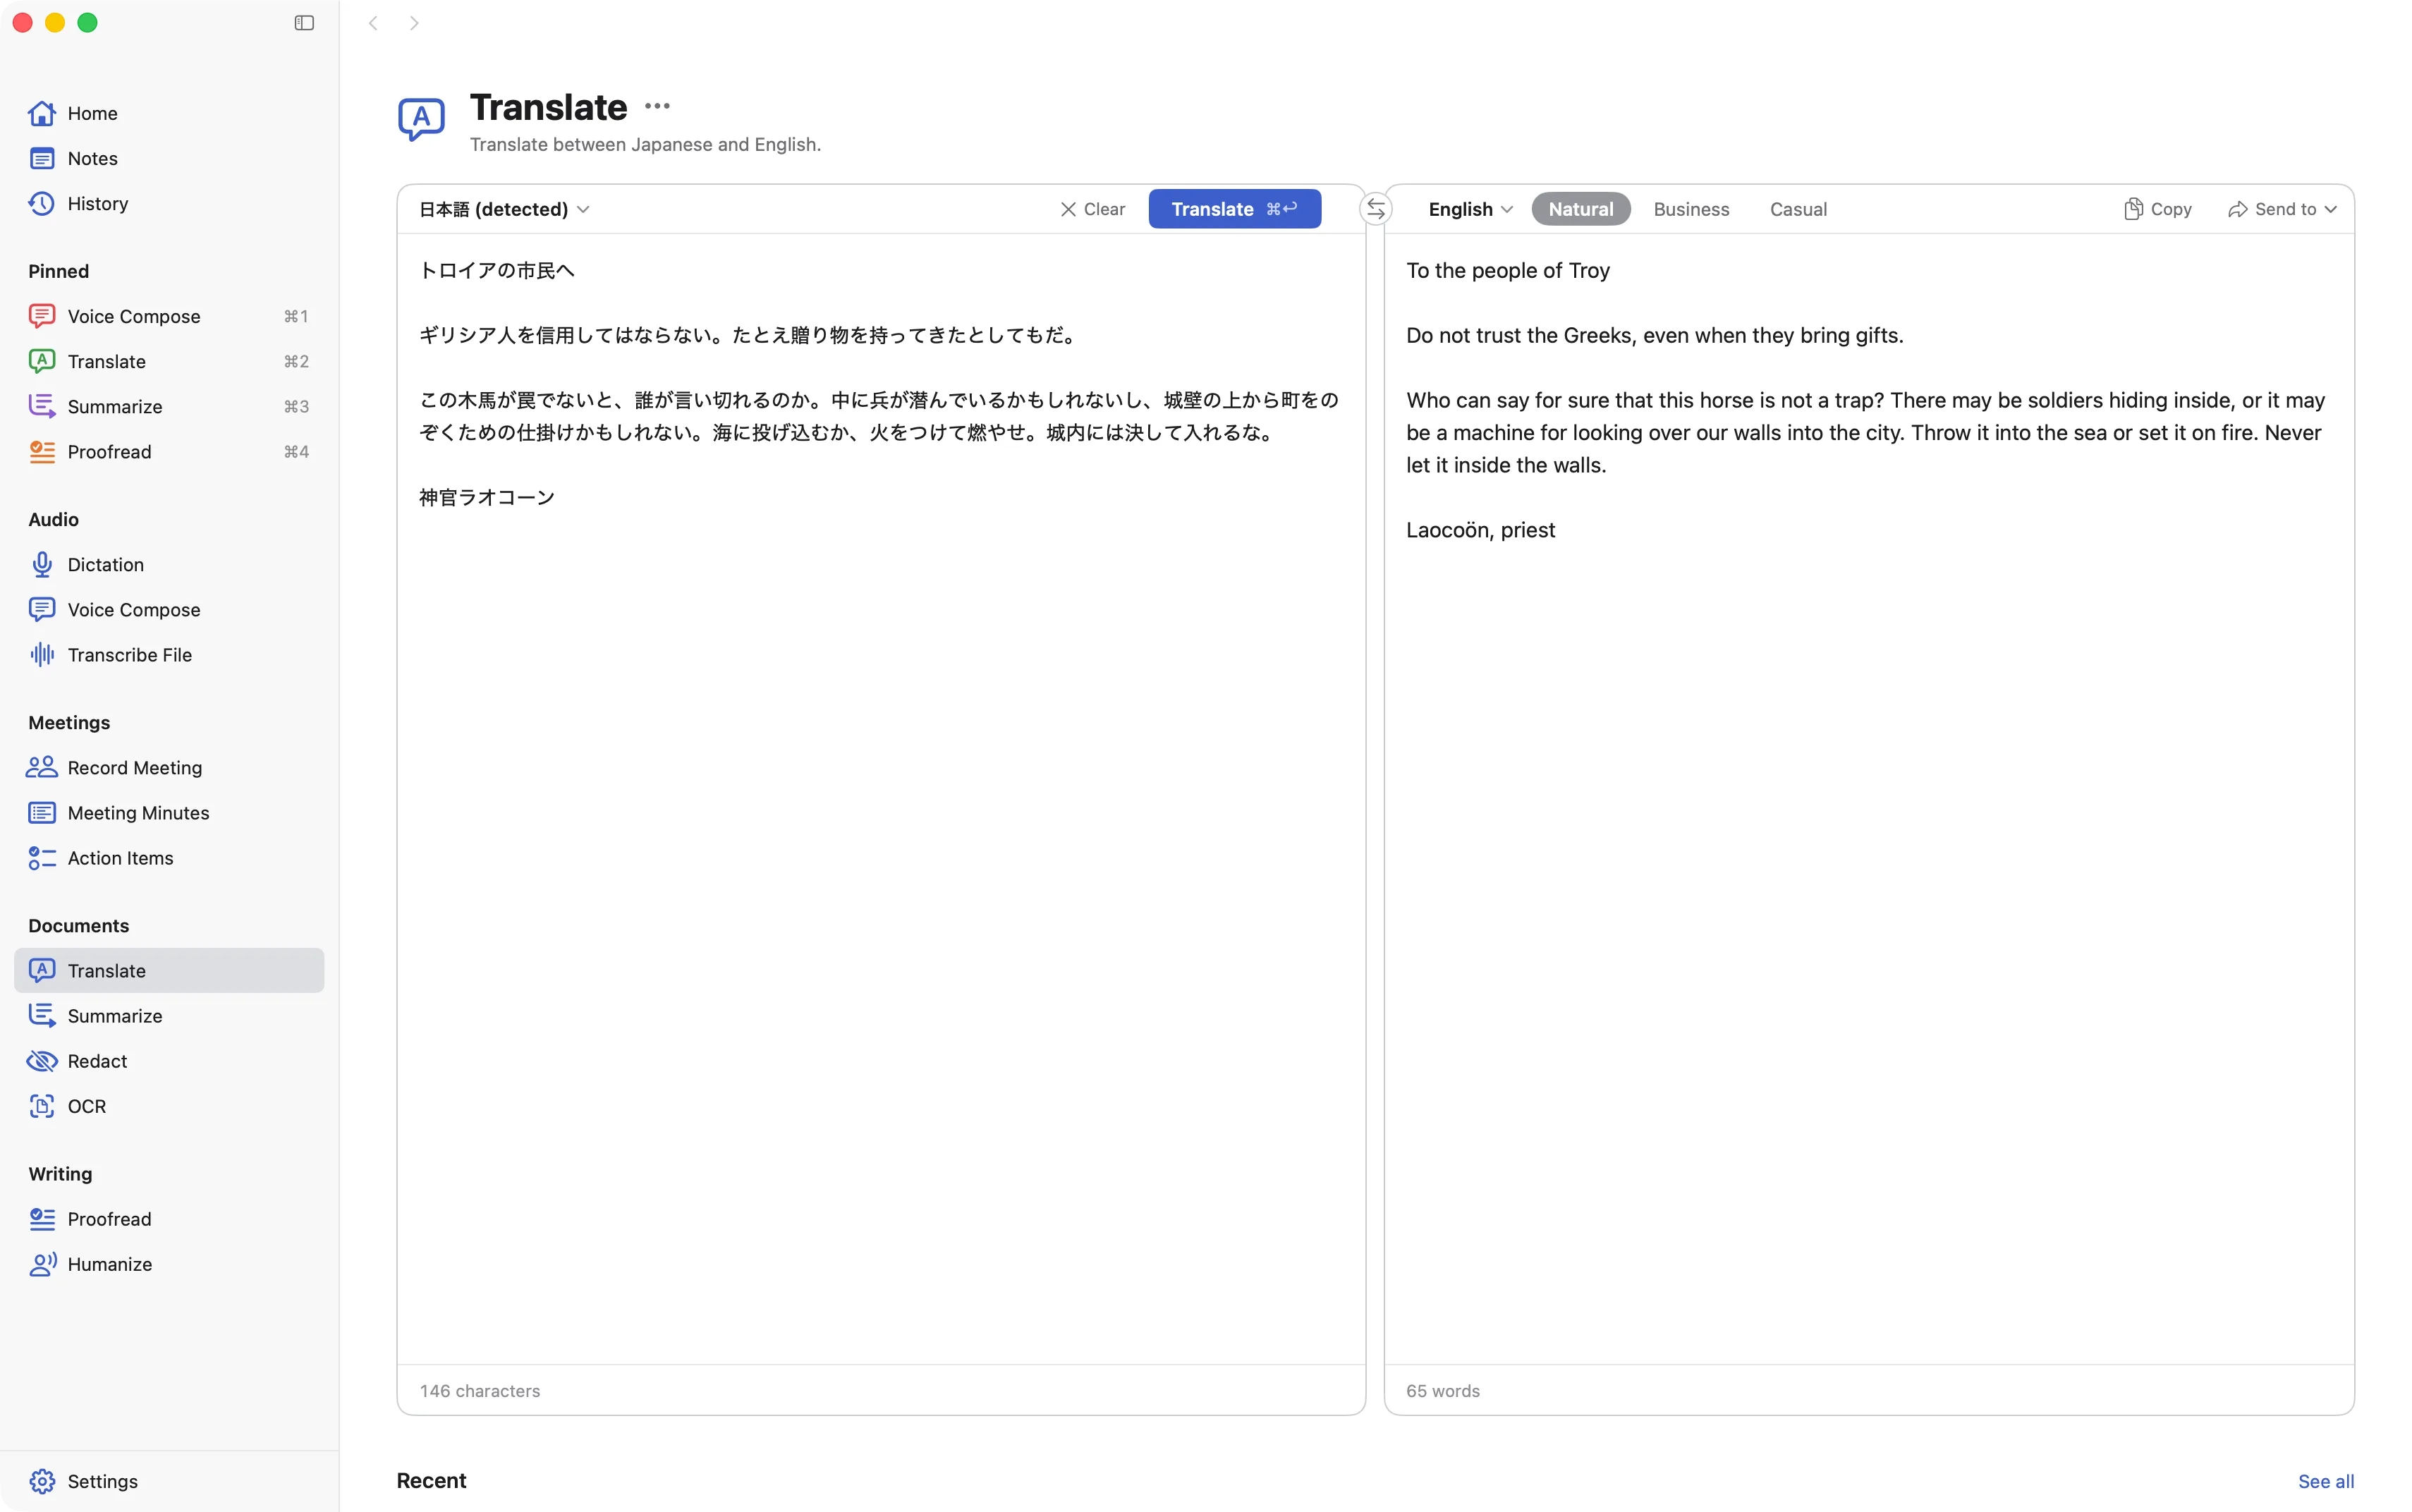Expand the Send to menu
The height and width of the screenshot is (1512, 2412).
2282,209
